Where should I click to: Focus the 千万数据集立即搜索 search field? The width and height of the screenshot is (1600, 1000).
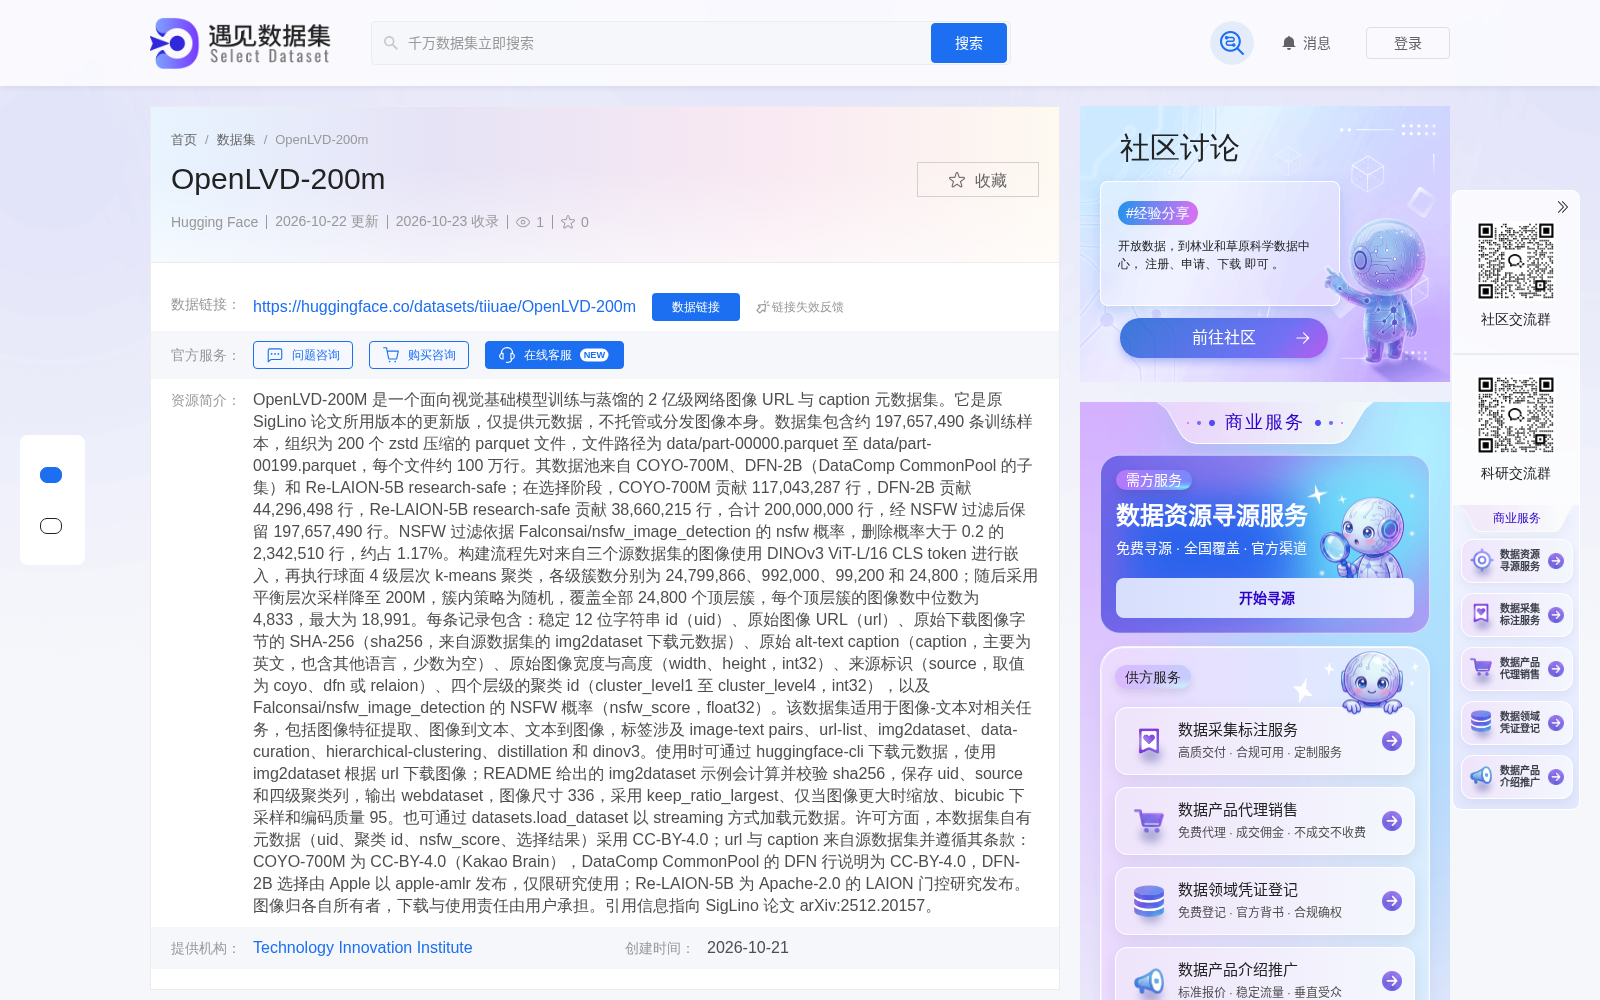click(650, 43)
